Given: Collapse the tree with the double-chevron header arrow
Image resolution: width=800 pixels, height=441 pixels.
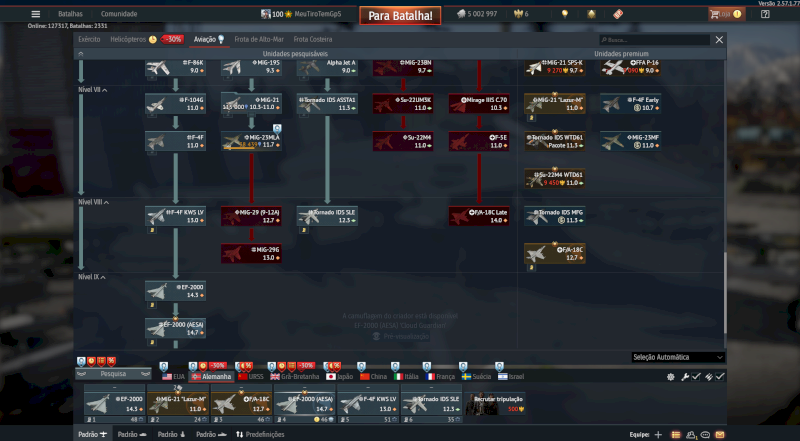Looking at the screenshot, I should [x=81, y=54].
